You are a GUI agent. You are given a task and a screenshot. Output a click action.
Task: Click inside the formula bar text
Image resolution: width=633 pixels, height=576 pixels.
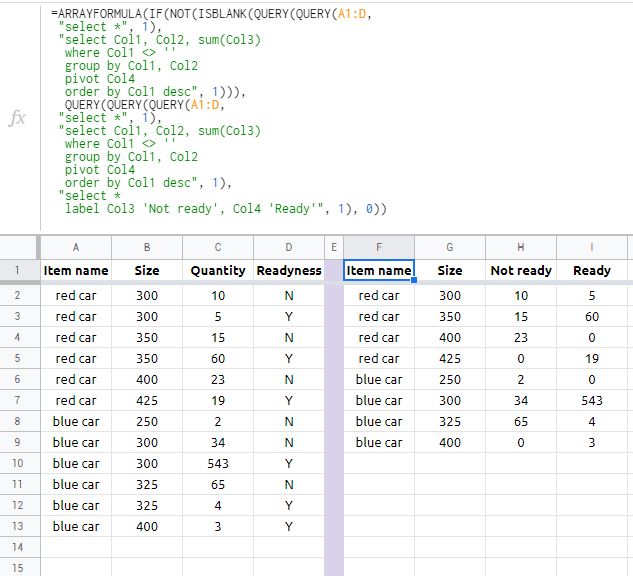click(x=218, y=111)
